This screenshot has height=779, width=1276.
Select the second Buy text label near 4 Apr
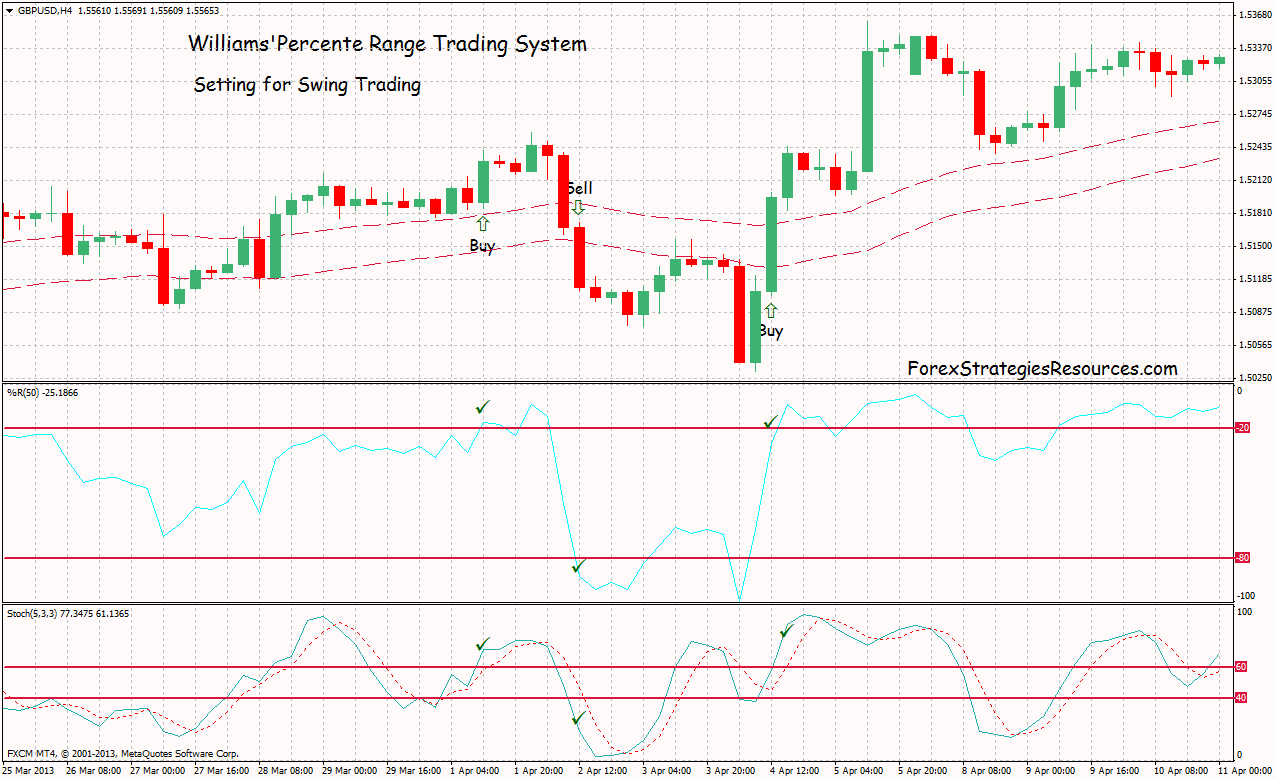770,331
